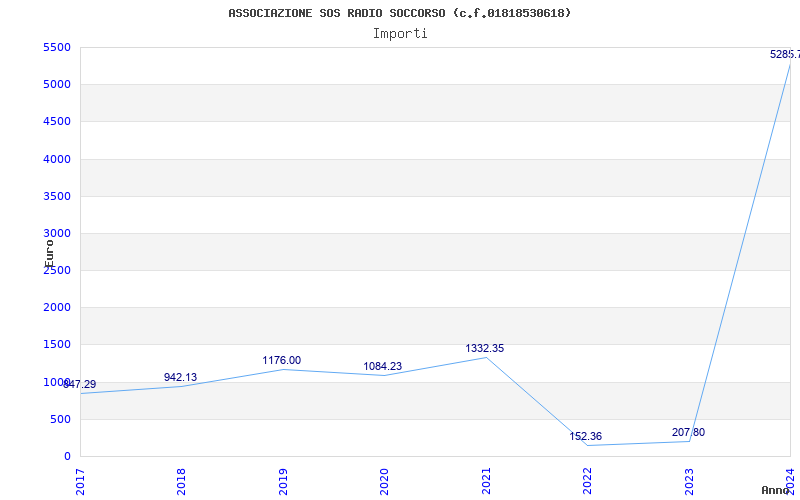The height and width of the screenshot is (500, 800).
Task: Select the 1332.35 data label
Action: pos(484,348)
